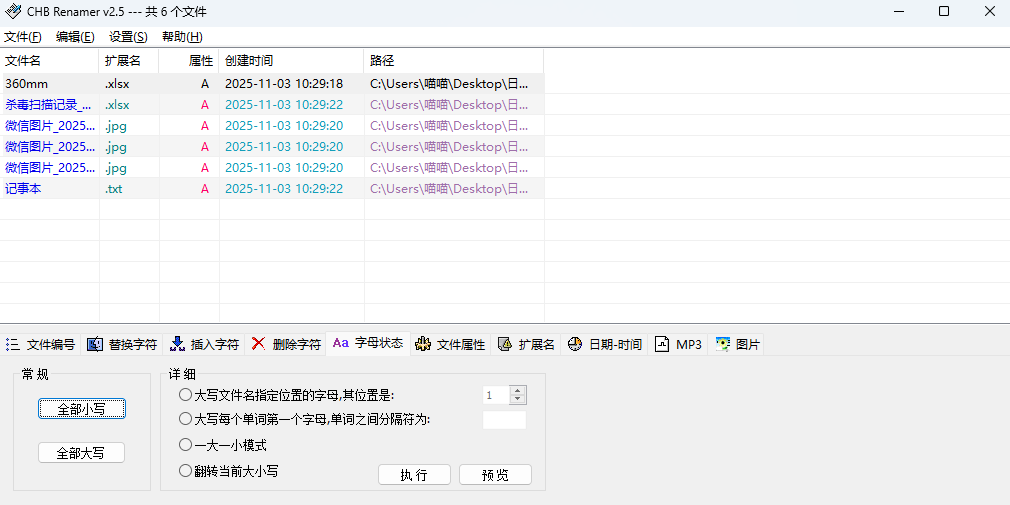Increase letter position with spinner up arrow
The height and width of the screenshot is (505, 1010).
(517, 391)
